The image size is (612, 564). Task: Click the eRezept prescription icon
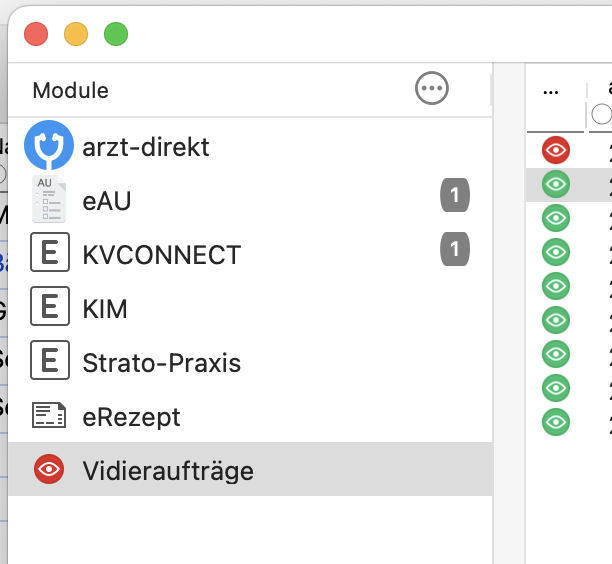click(49, 415)
